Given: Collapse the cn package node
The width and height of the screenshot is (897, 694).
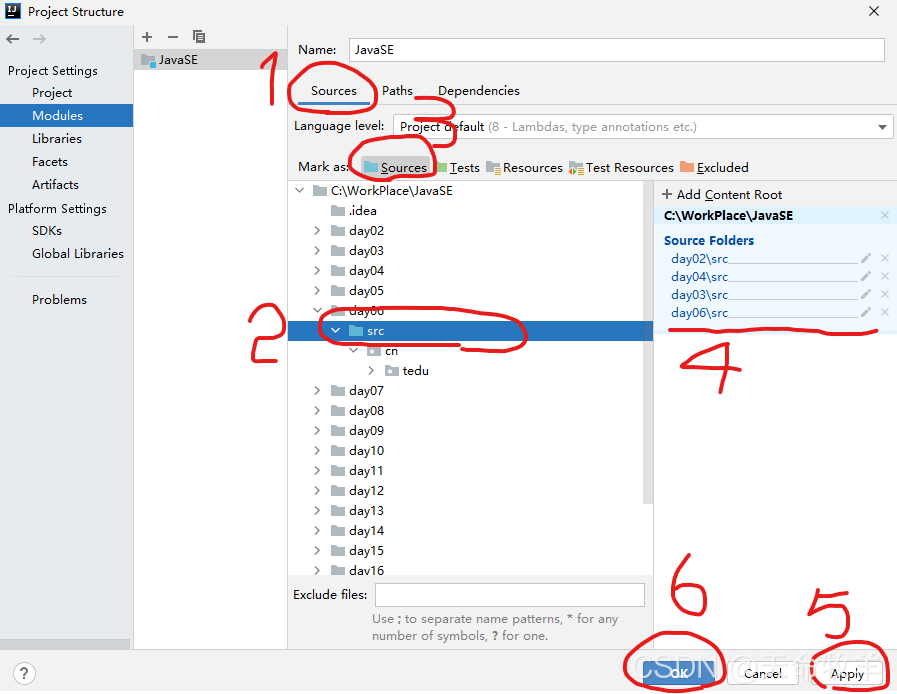Looking at the screenshot, I should 354,351.
